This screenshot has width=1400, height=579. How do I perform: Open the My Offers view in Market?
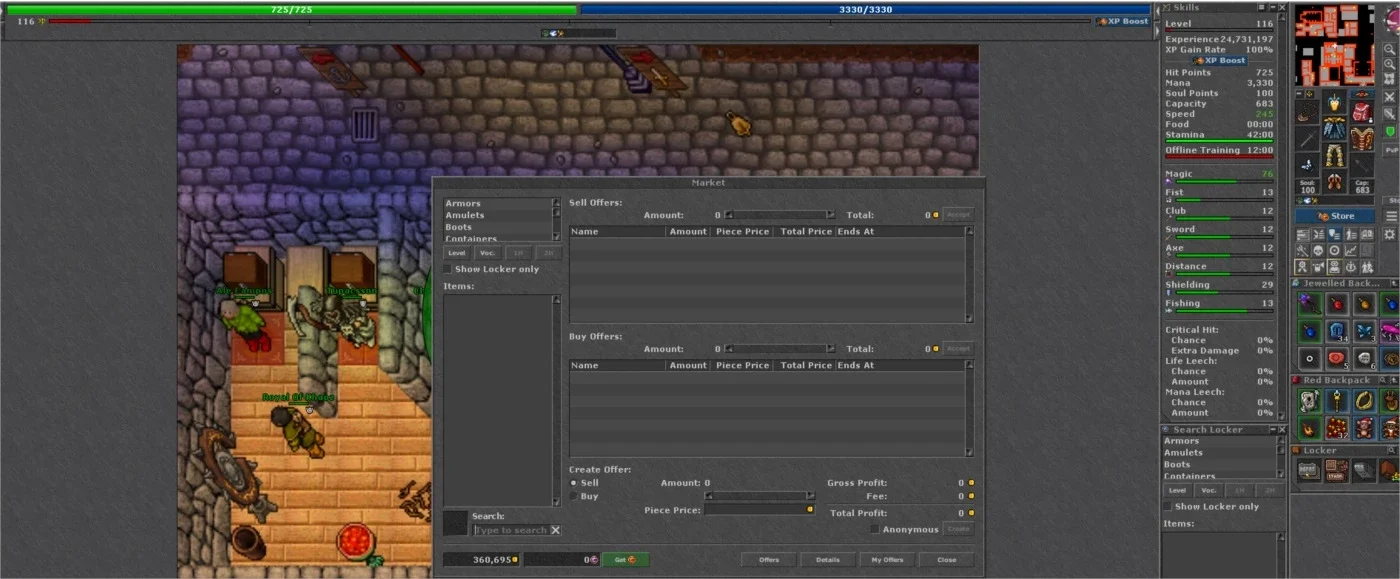point(887,560)
